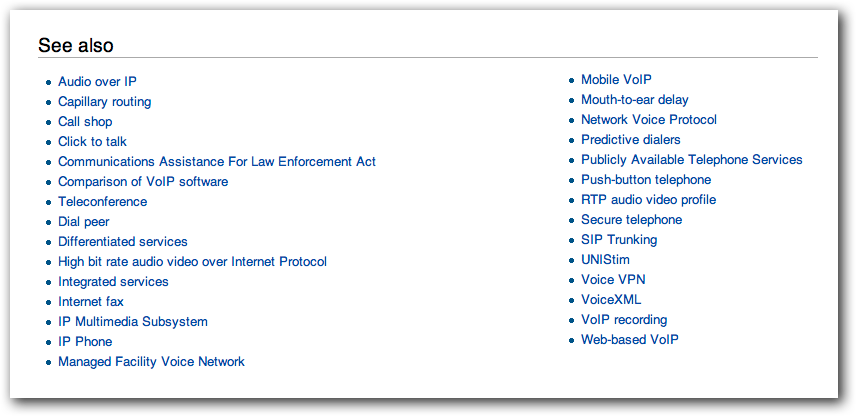Open the VoiceXML link

611,300
